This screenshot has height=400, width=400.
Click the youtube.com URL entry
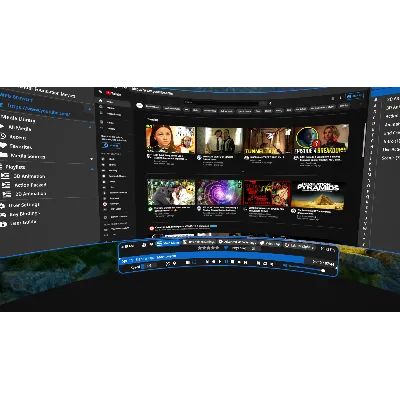coord(39,109)
